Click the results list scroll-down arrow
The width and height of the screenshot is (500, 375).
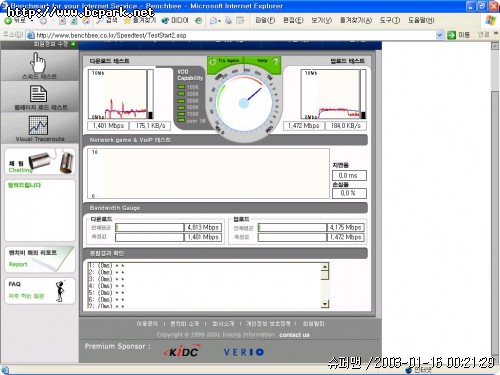325,304
